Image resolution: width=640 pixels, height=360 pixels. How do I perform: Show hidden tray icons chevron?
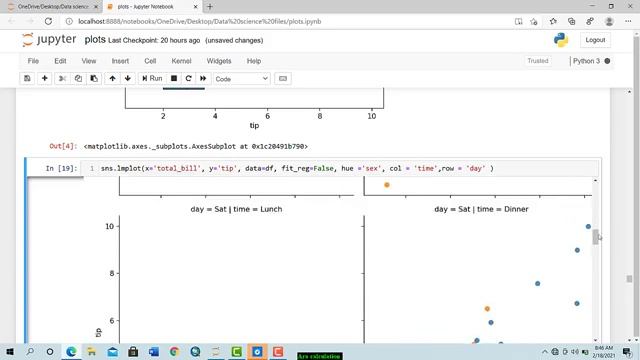point(544,352)
